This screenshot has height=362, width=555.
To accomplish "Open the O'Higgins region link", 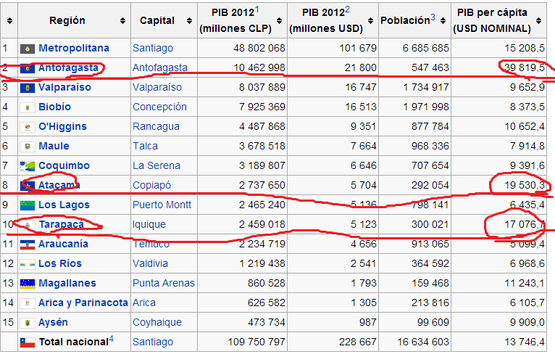I will [x=62, y=126].
